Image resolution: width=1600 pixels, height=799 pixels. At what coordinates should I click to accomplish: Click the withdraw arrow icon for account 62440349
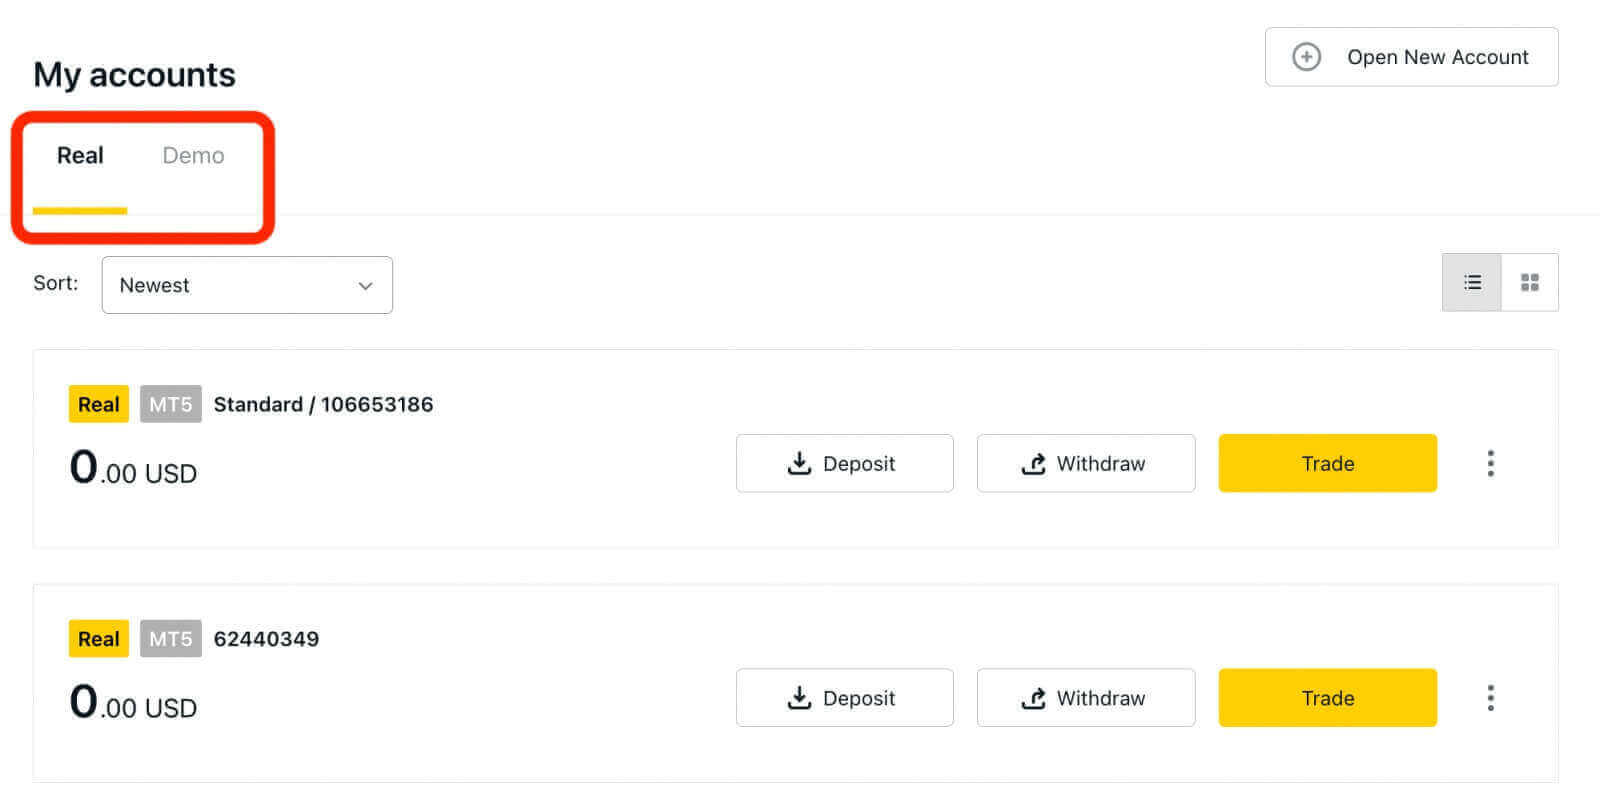coord(1033,697)
